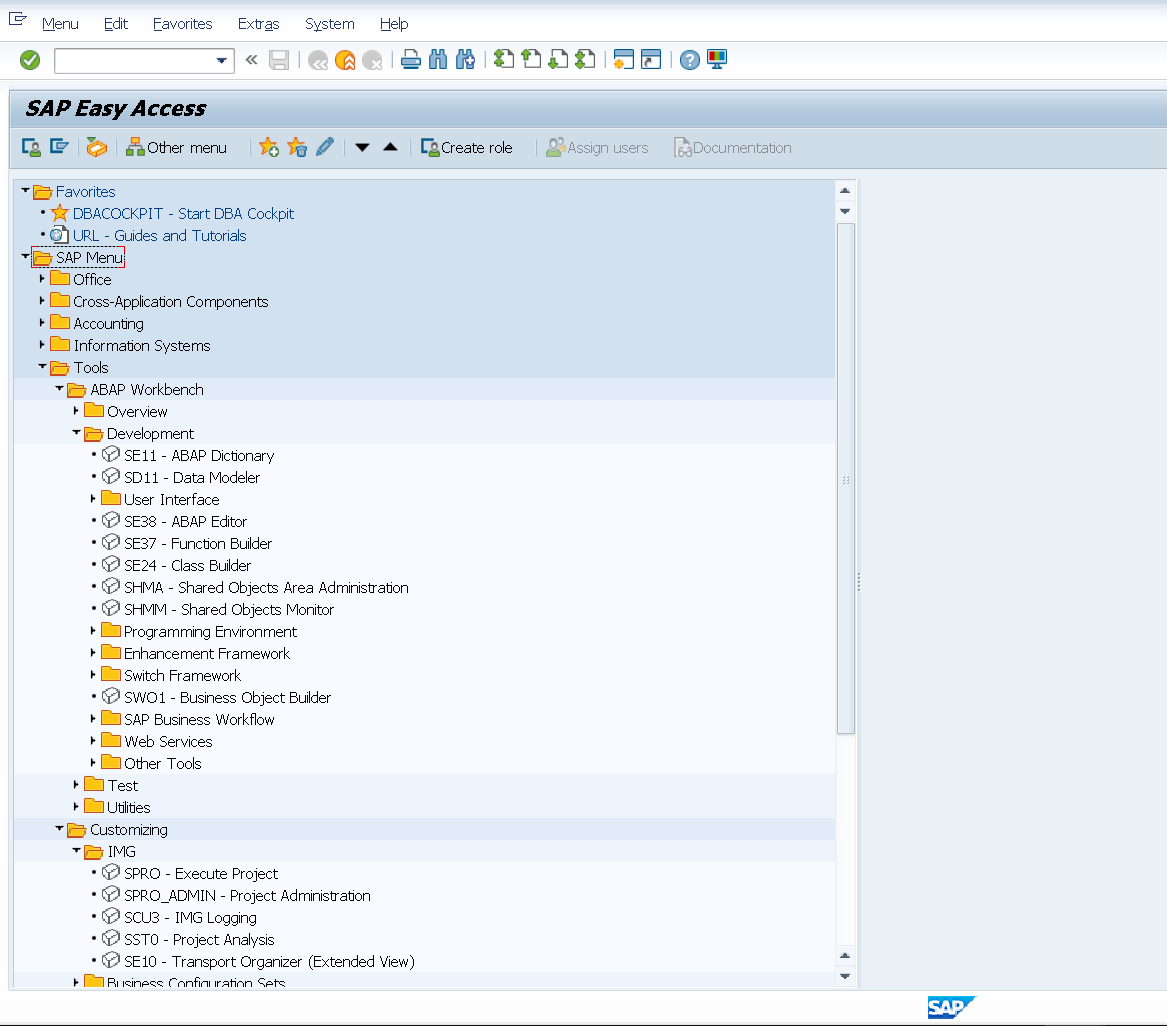Image resolution: width=1167 pixels, height=1026 pixels.
Task: Click the Help question mark icon
Action: click(689, 61)
